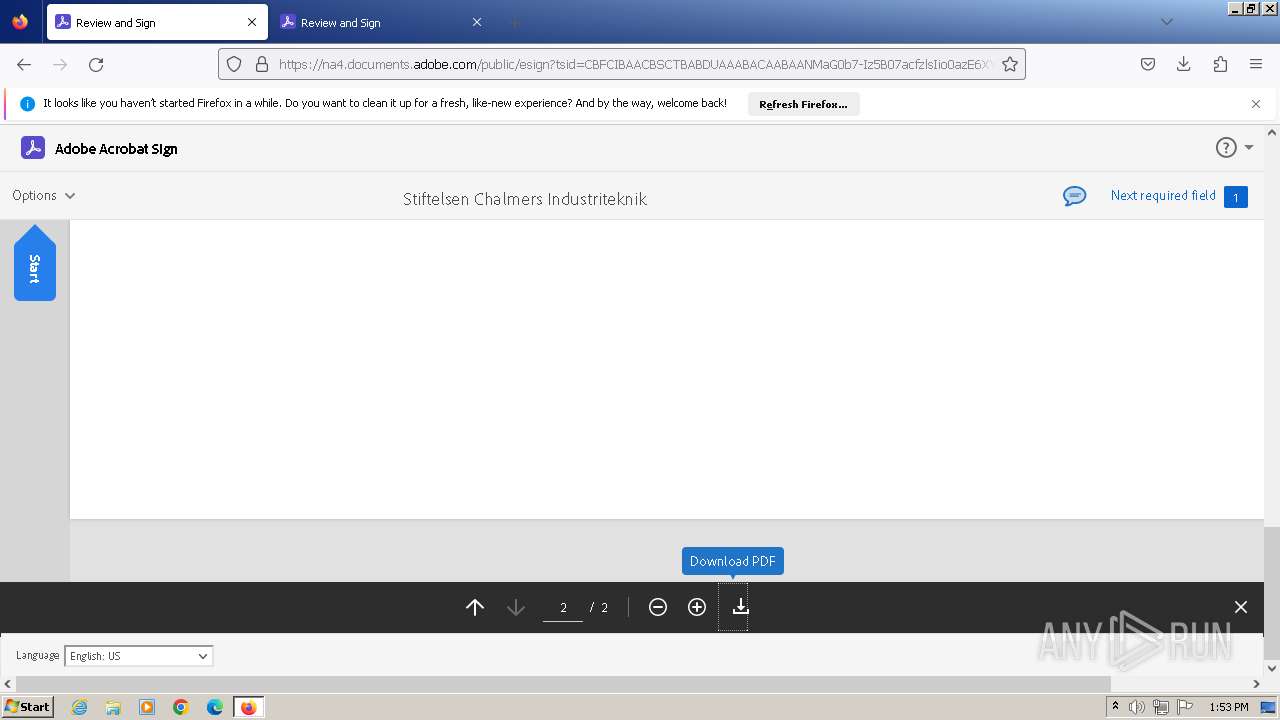Go to previous page with up arrow
Viewport: 1280px width, 720px height.
[x=475, y=607]
